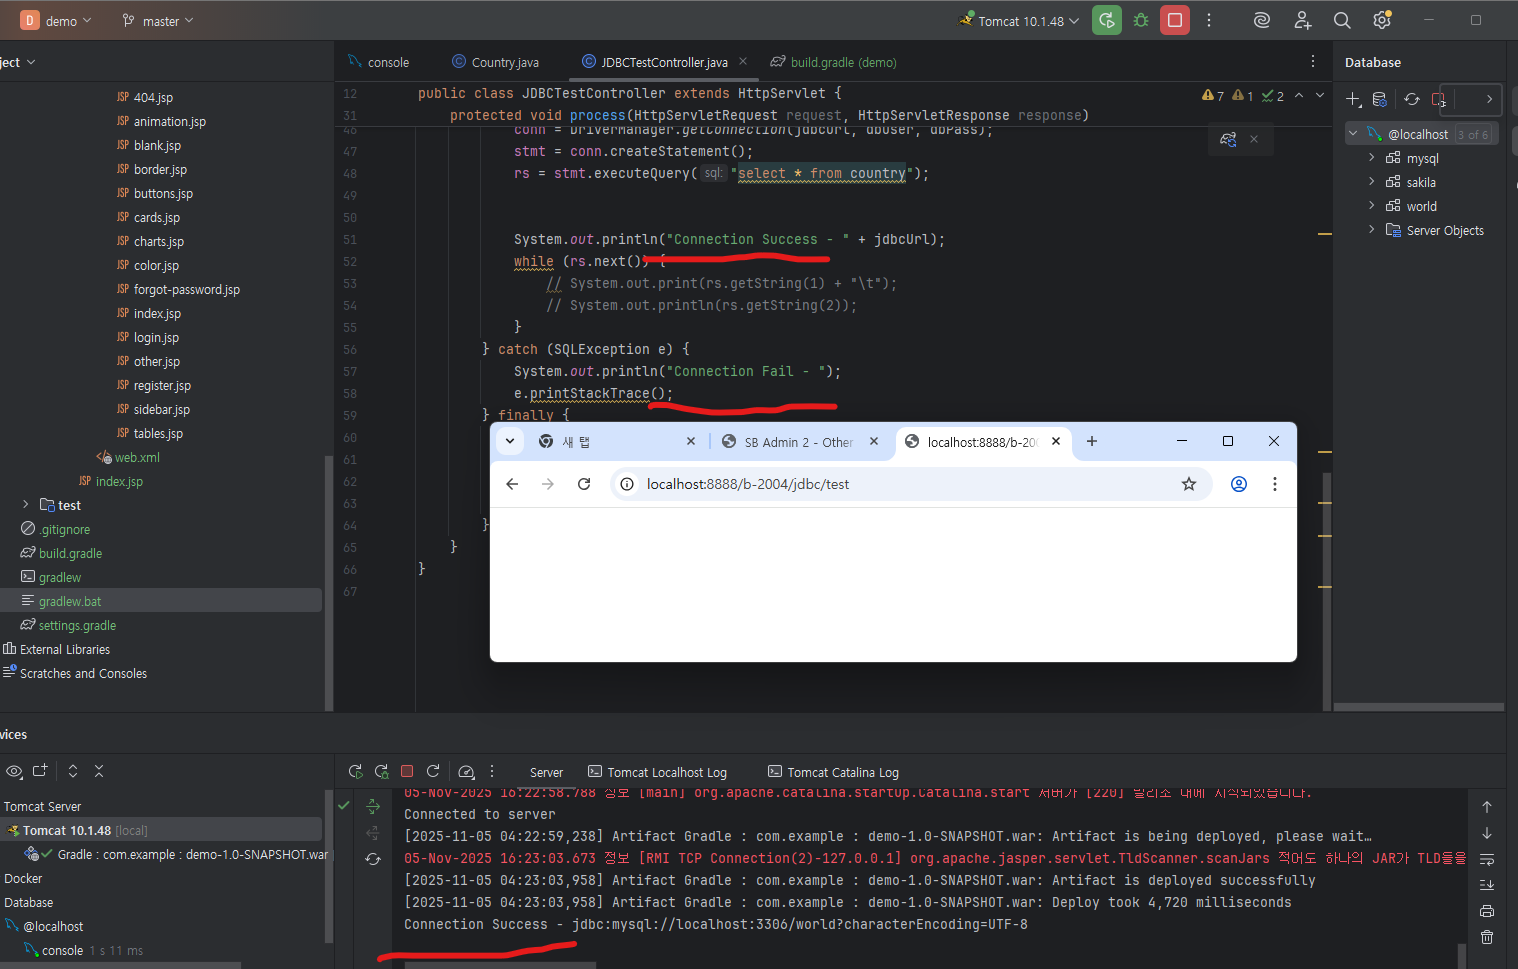Open data source properties in the Database panel
Screen dimensions: 1518x969
coord(1380,99)
